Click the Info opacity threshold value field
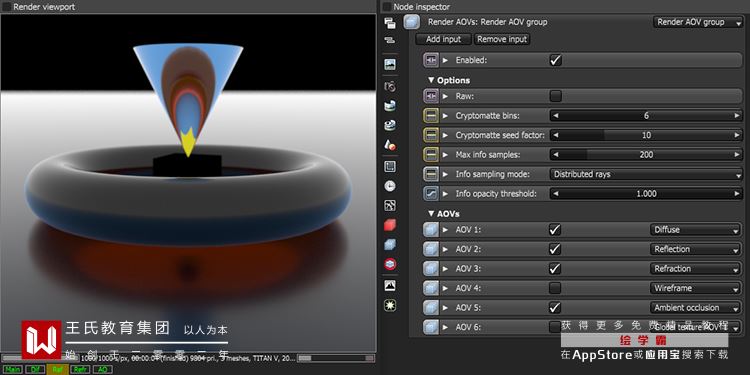This screenshot has height=375, width=750. tap(646, 194)
